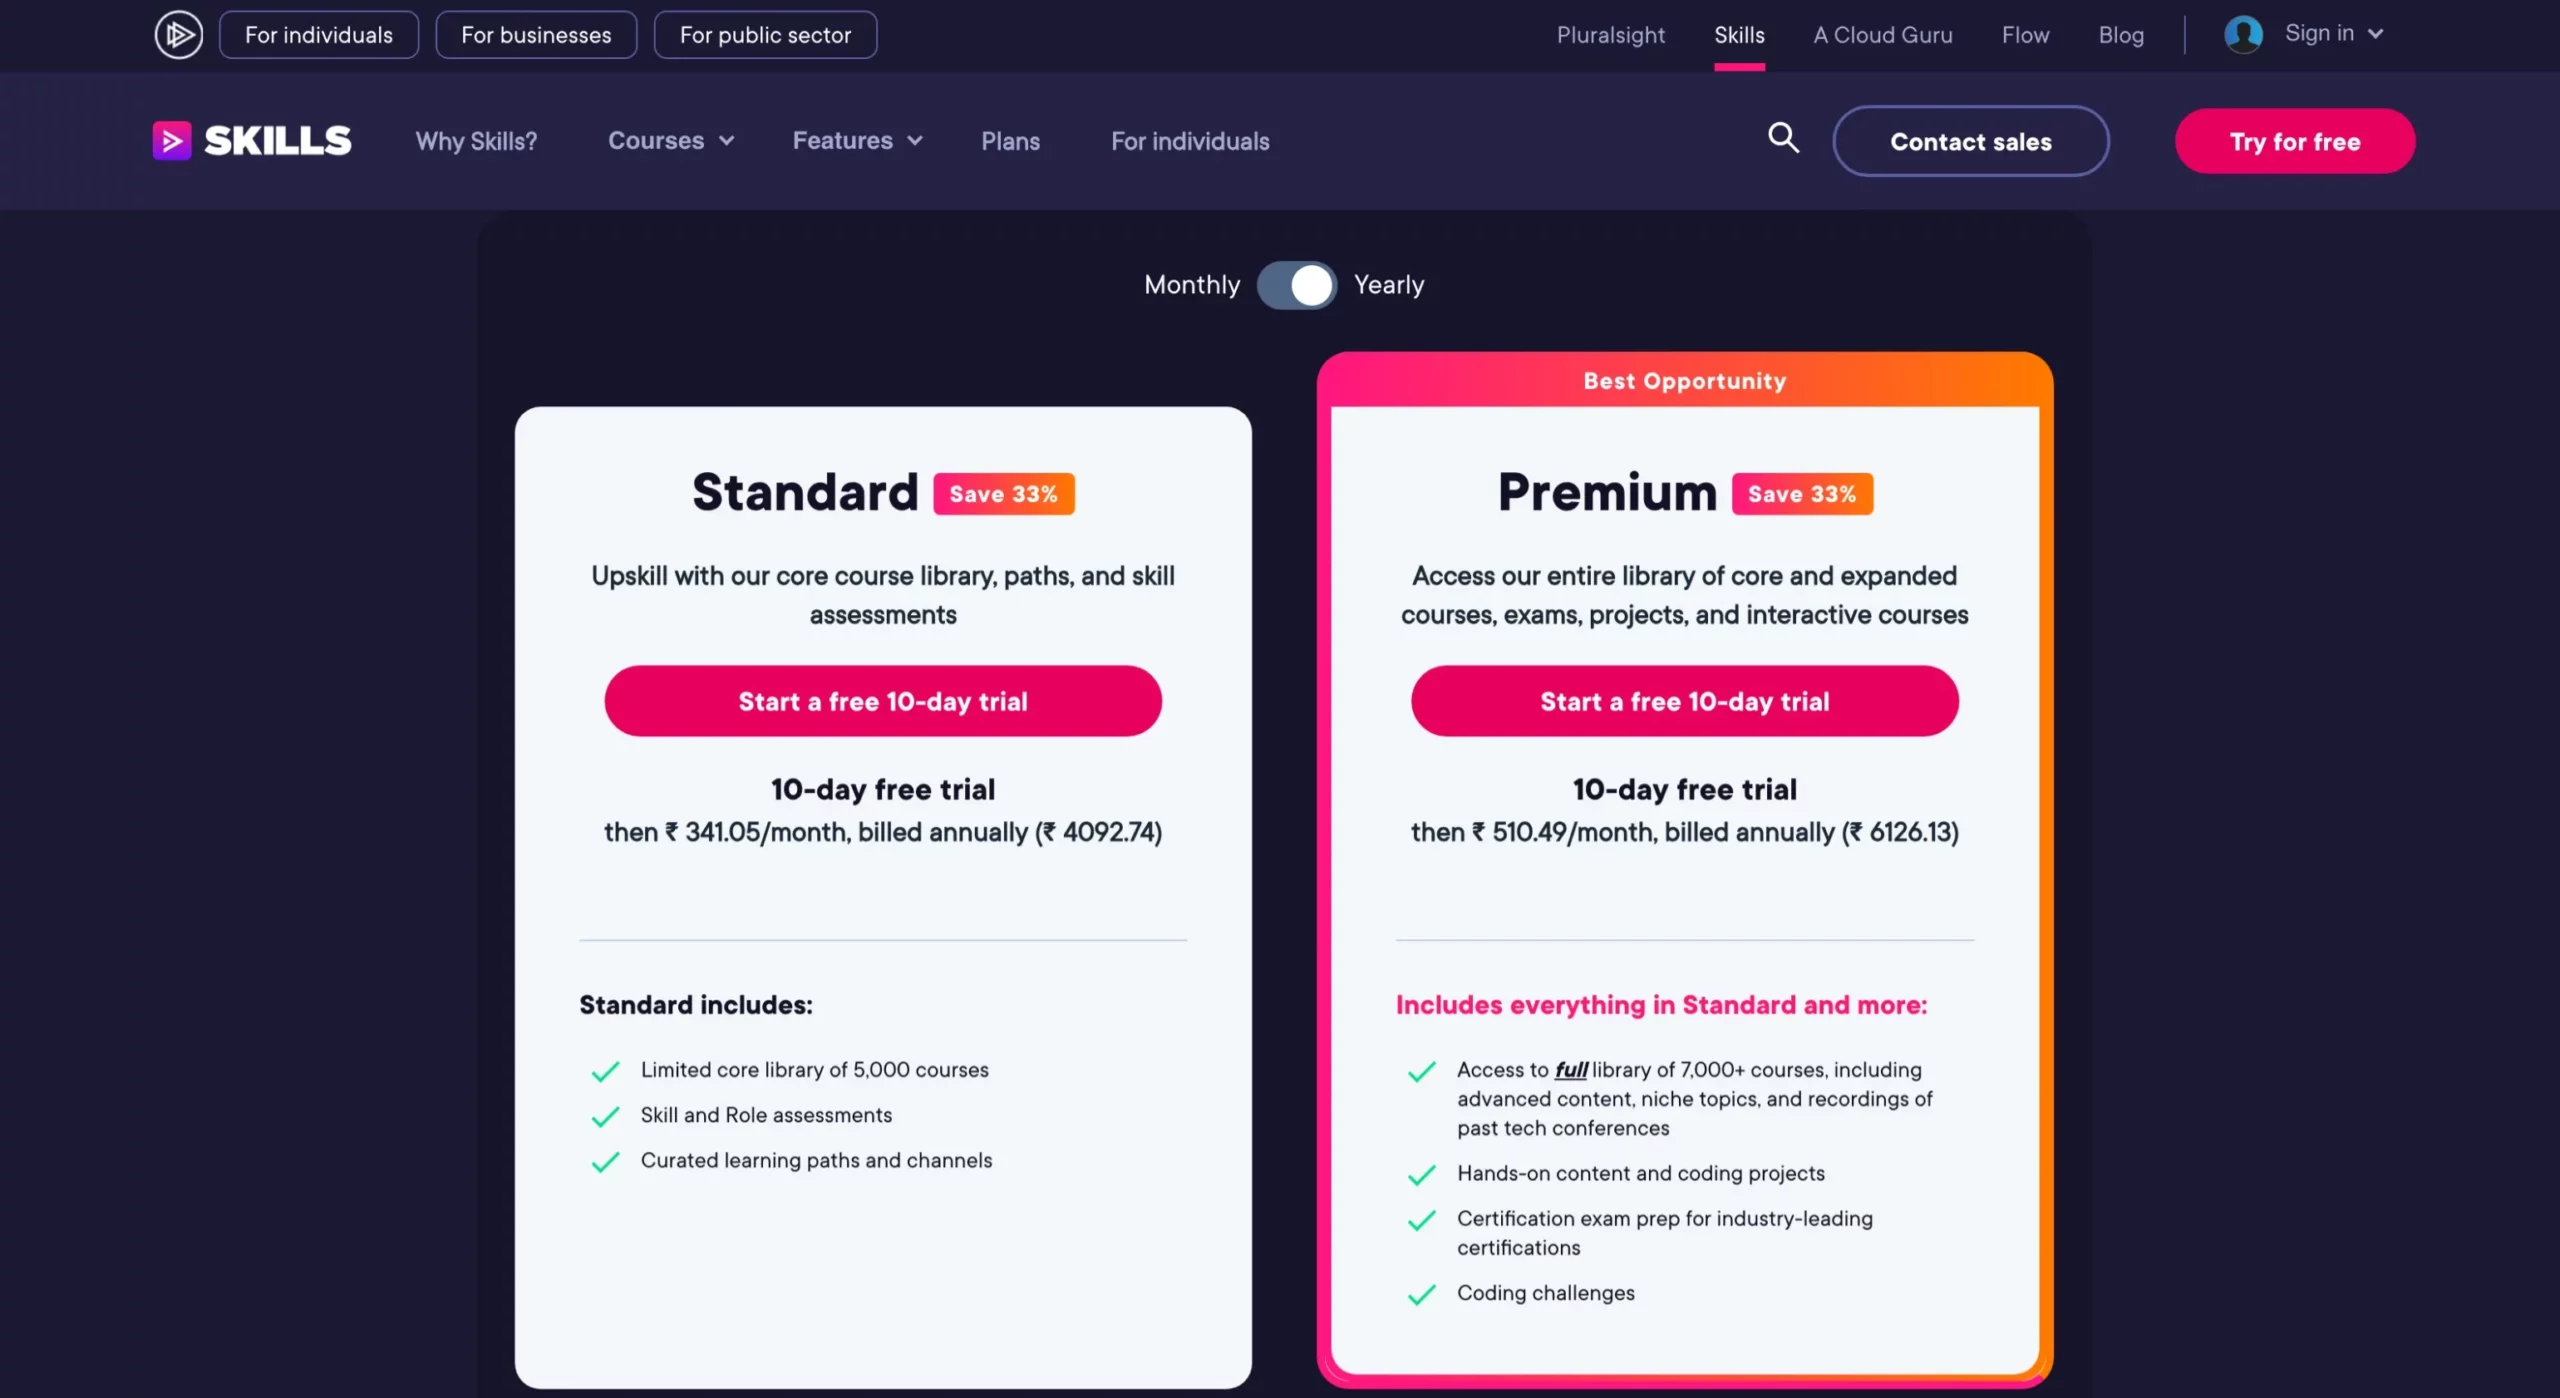Viewport: 2560px width, 1398px height.
Task: Click Start a free 10-day trial Standard
Action: coord(881,701)
